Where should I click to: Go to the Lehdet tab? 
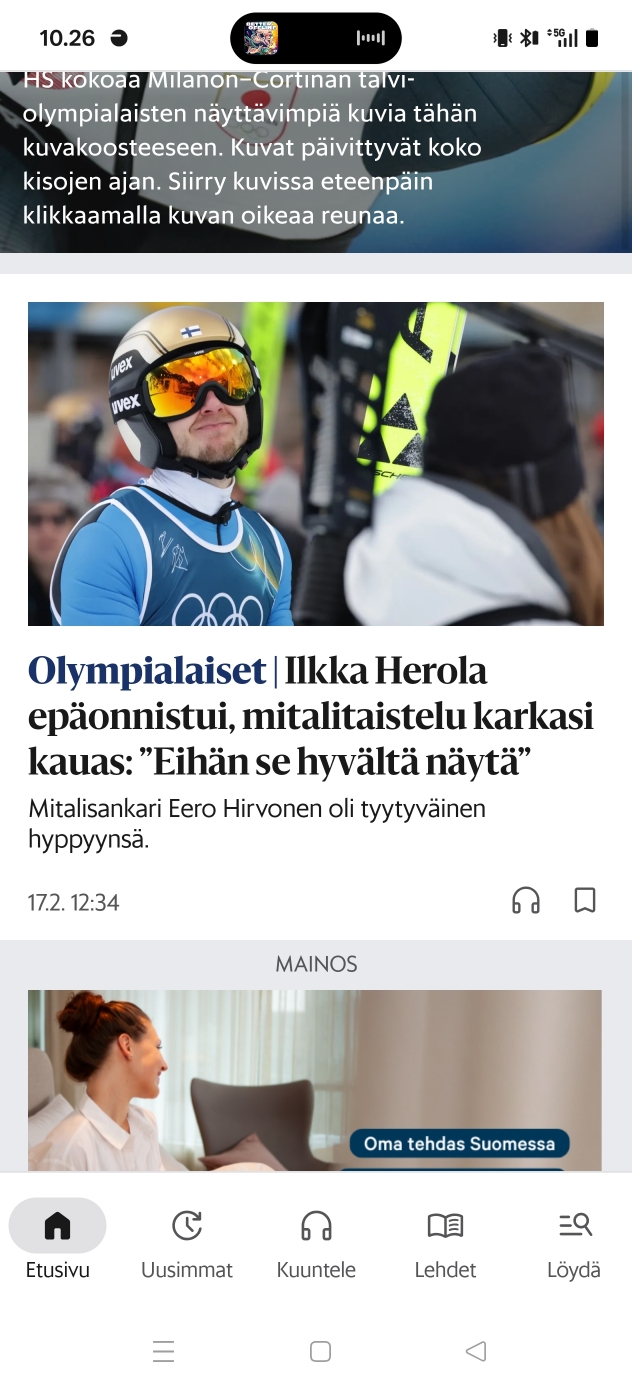445,1240
